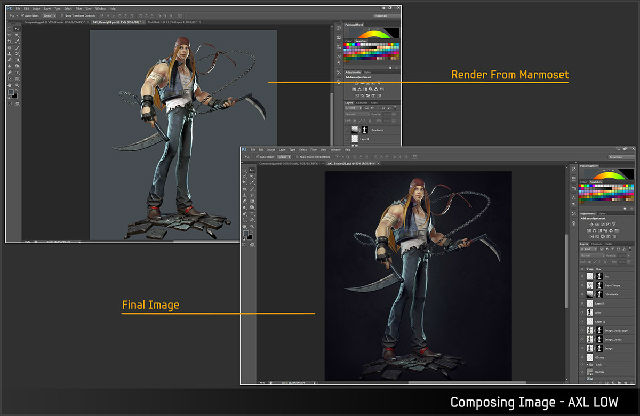The image size is (640, 416).
Task: Select the Eraser tool in Marmoset render window
Action: (x=9, y=60)
